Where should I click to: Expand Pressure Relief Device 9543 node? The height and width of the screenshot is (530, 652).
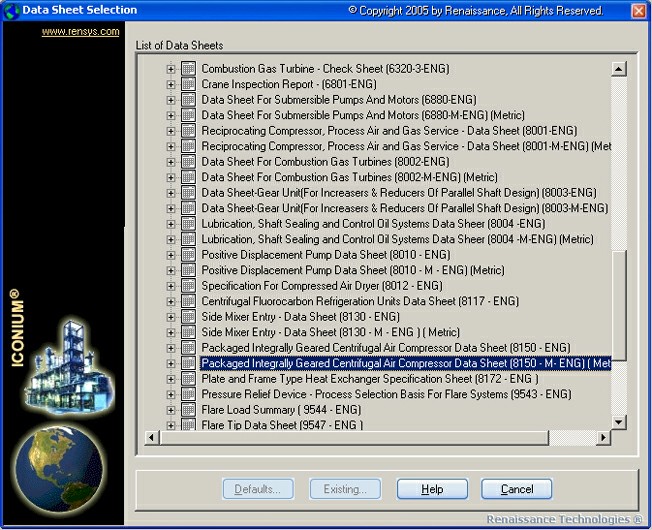pyautogui.click(x=170, y=395)
